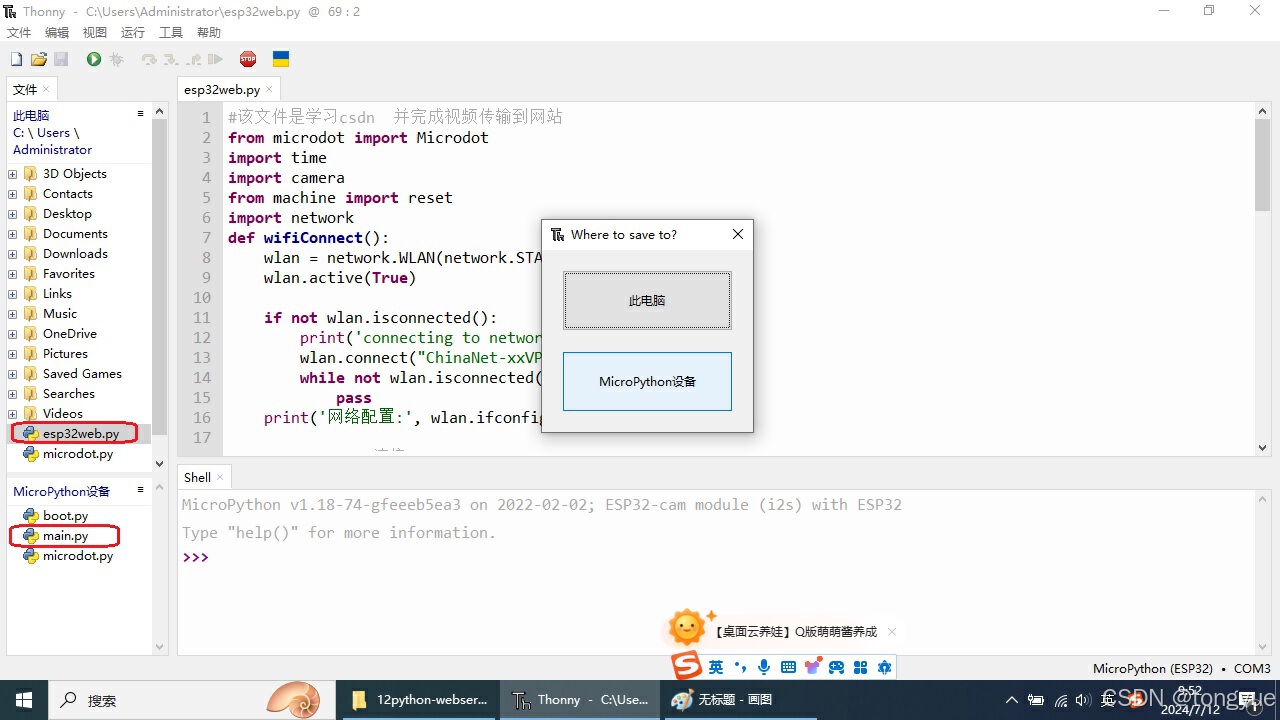This screenshot has width=1280, height=720.
Task: Open the 视图 menu
Action: (x=95, y=33)
